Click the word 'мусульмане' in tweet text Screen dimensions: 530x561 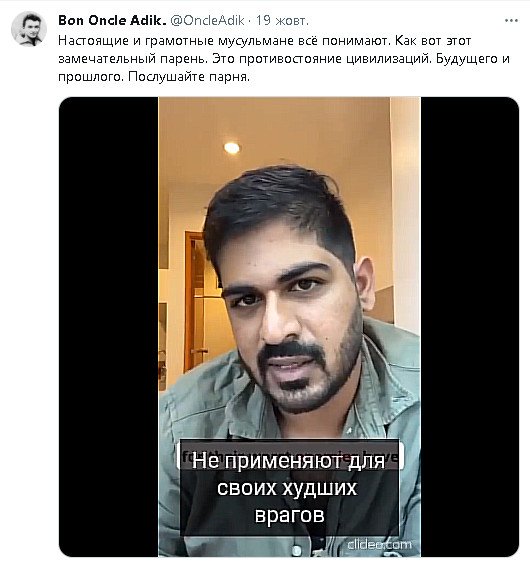256,41
